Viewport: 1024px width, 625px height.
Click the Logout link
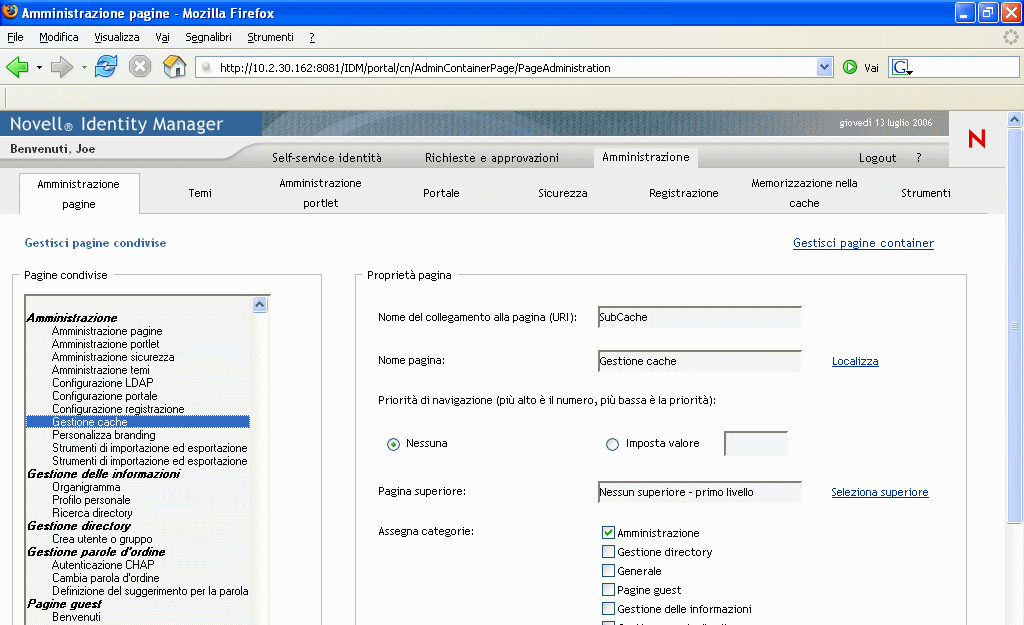tap(877, 157)
